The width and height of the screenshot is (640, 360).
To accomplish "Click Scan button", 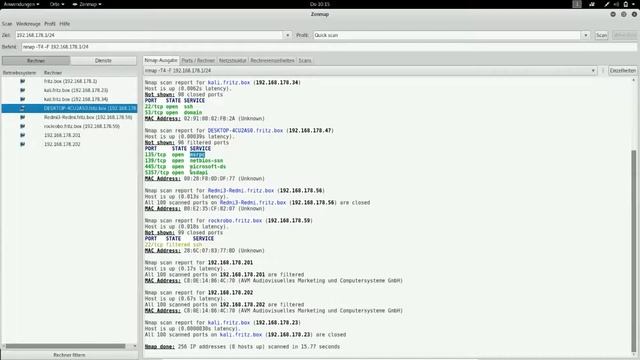I will (x=602, y=35).
